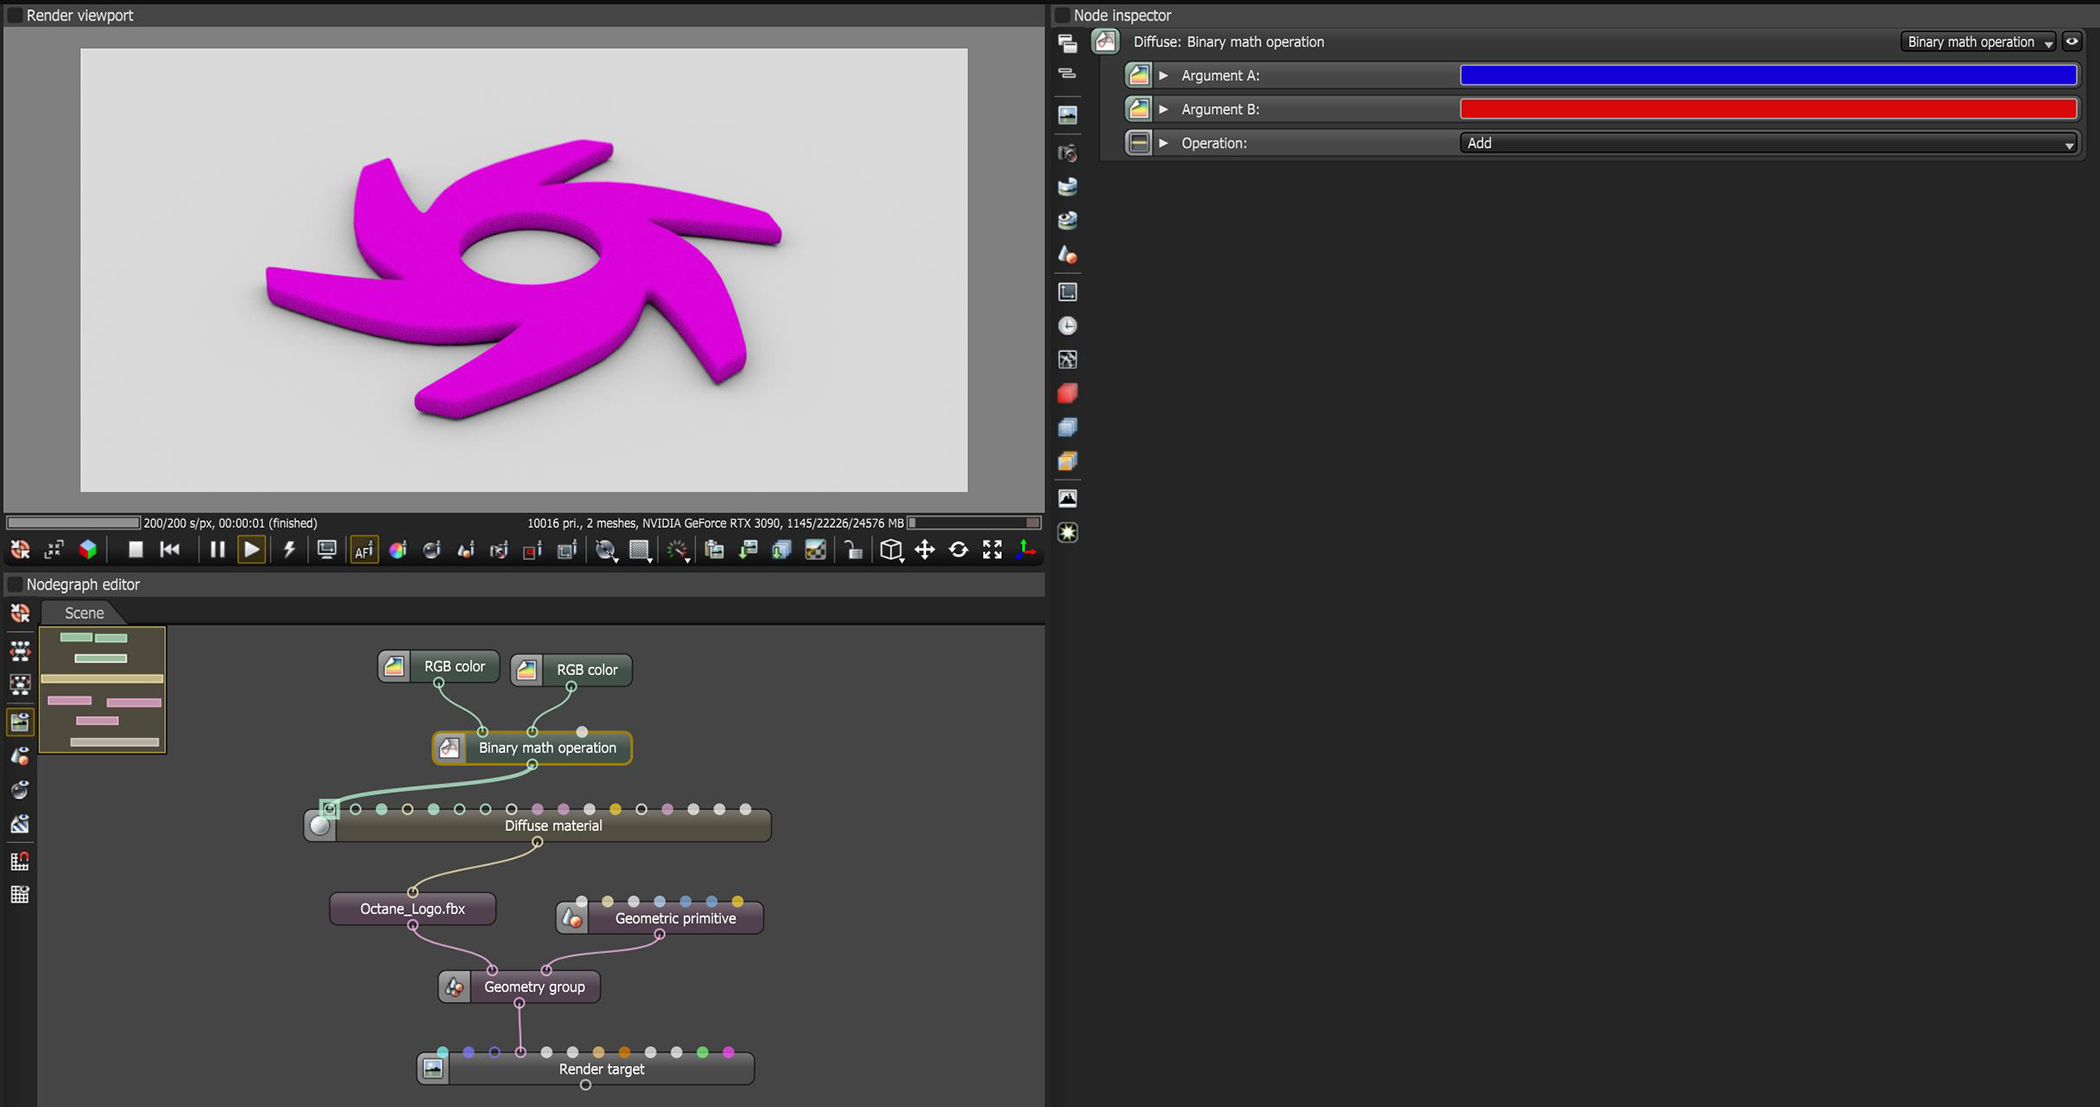Select the material picker sphere icon

pos(432,550)
